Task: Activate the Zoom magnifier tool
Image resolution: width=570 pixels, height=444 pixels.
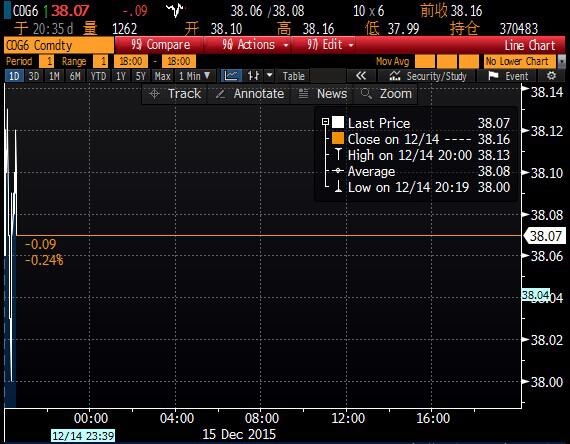Action: [x=386, y=94]
